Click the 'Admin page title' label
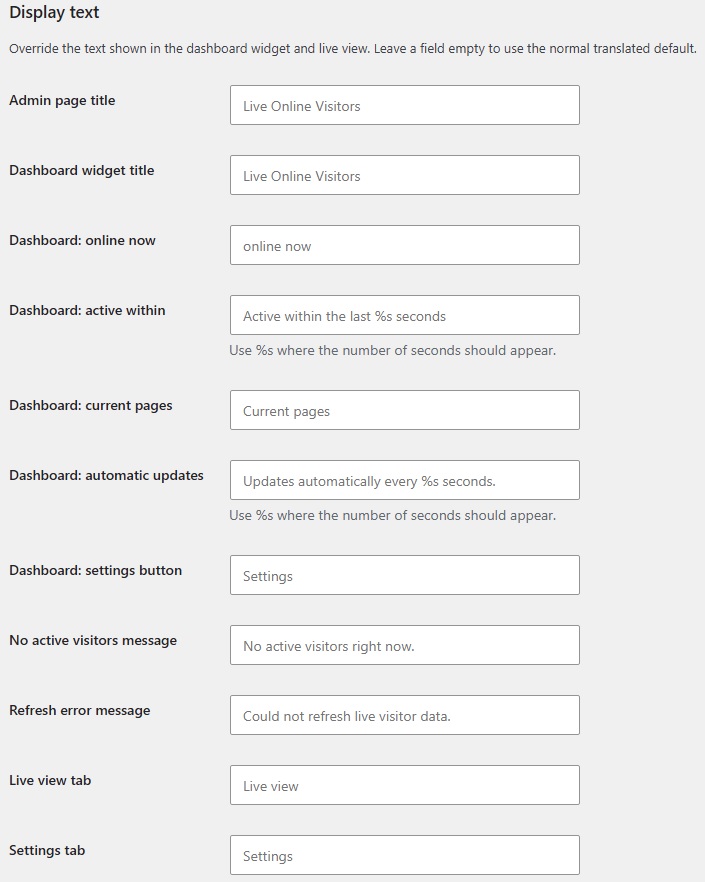 (x=62, y=101)
